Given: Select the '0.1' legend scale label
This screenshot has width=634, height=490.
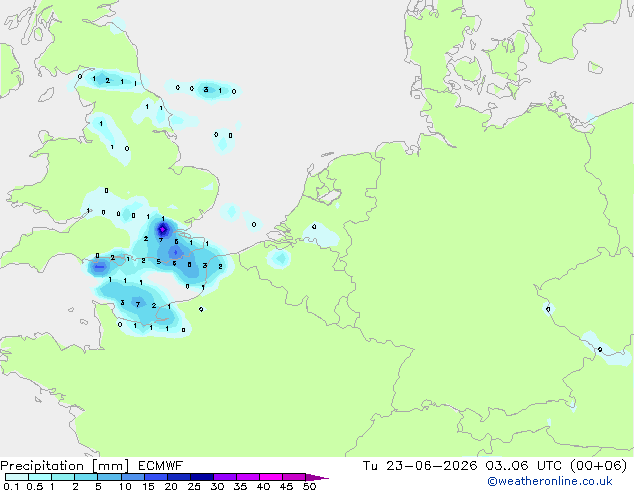Looking at the screenshot, I should (x=11, y=486).
